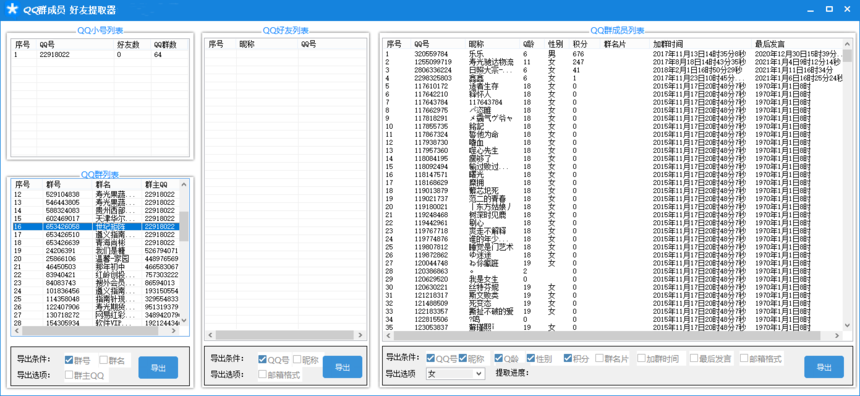Viewport: 860px width, 396px height.
Task: Select group row 25866106 温馨-家园
Action: (95, 258)
